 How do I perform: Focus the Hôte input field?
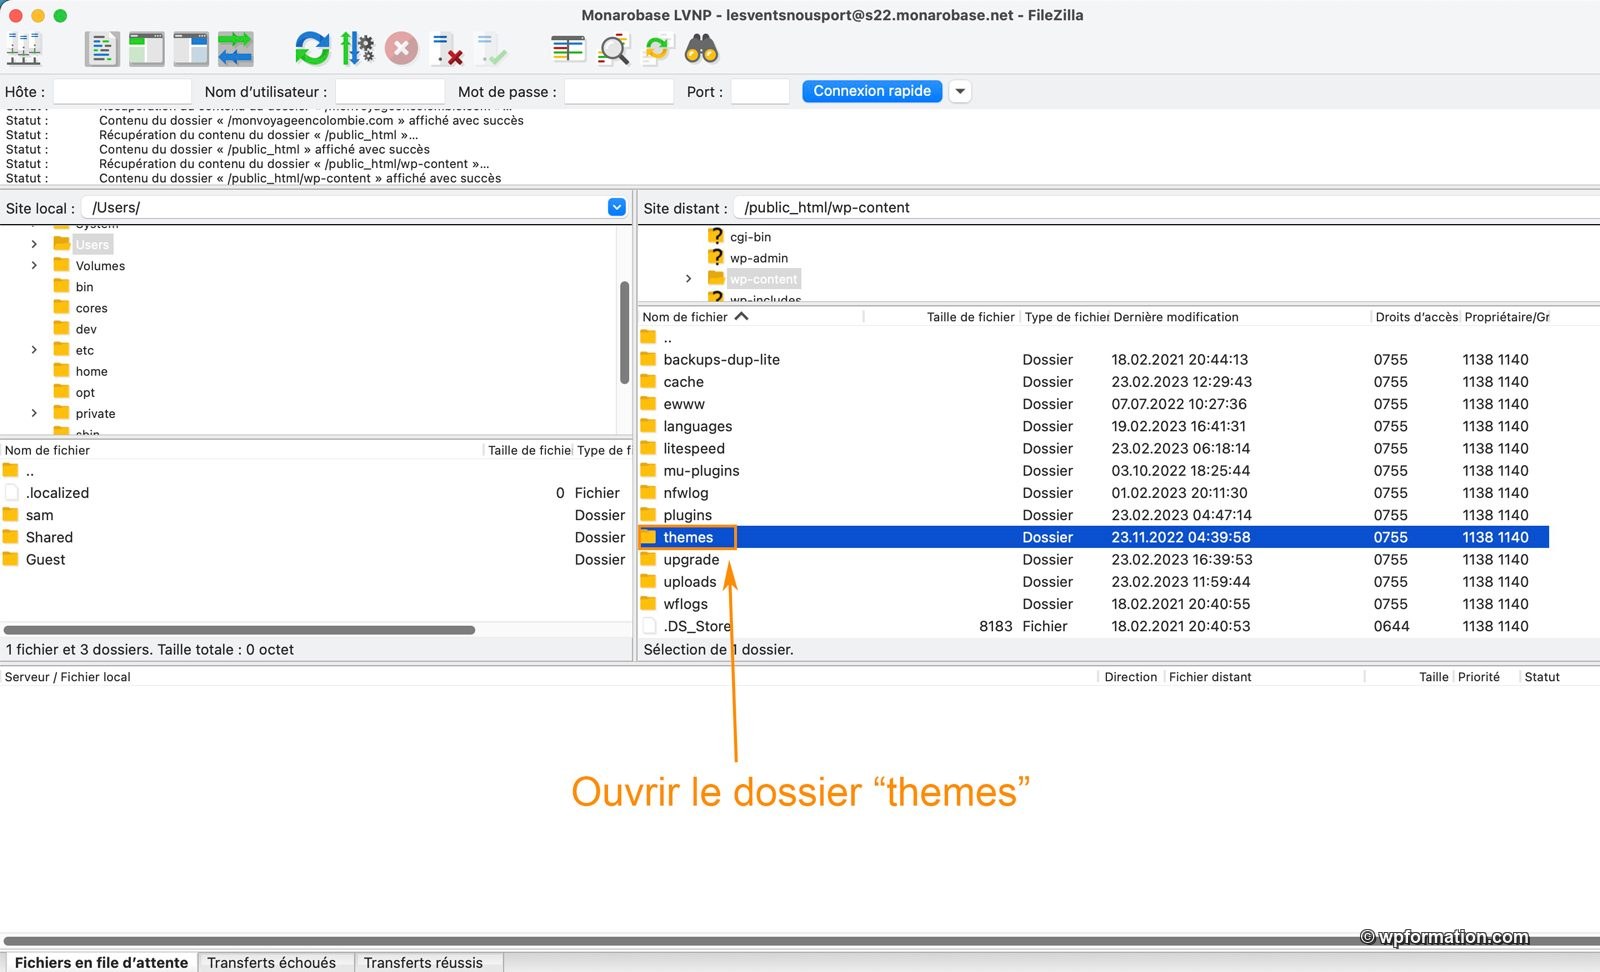point(122,92)
